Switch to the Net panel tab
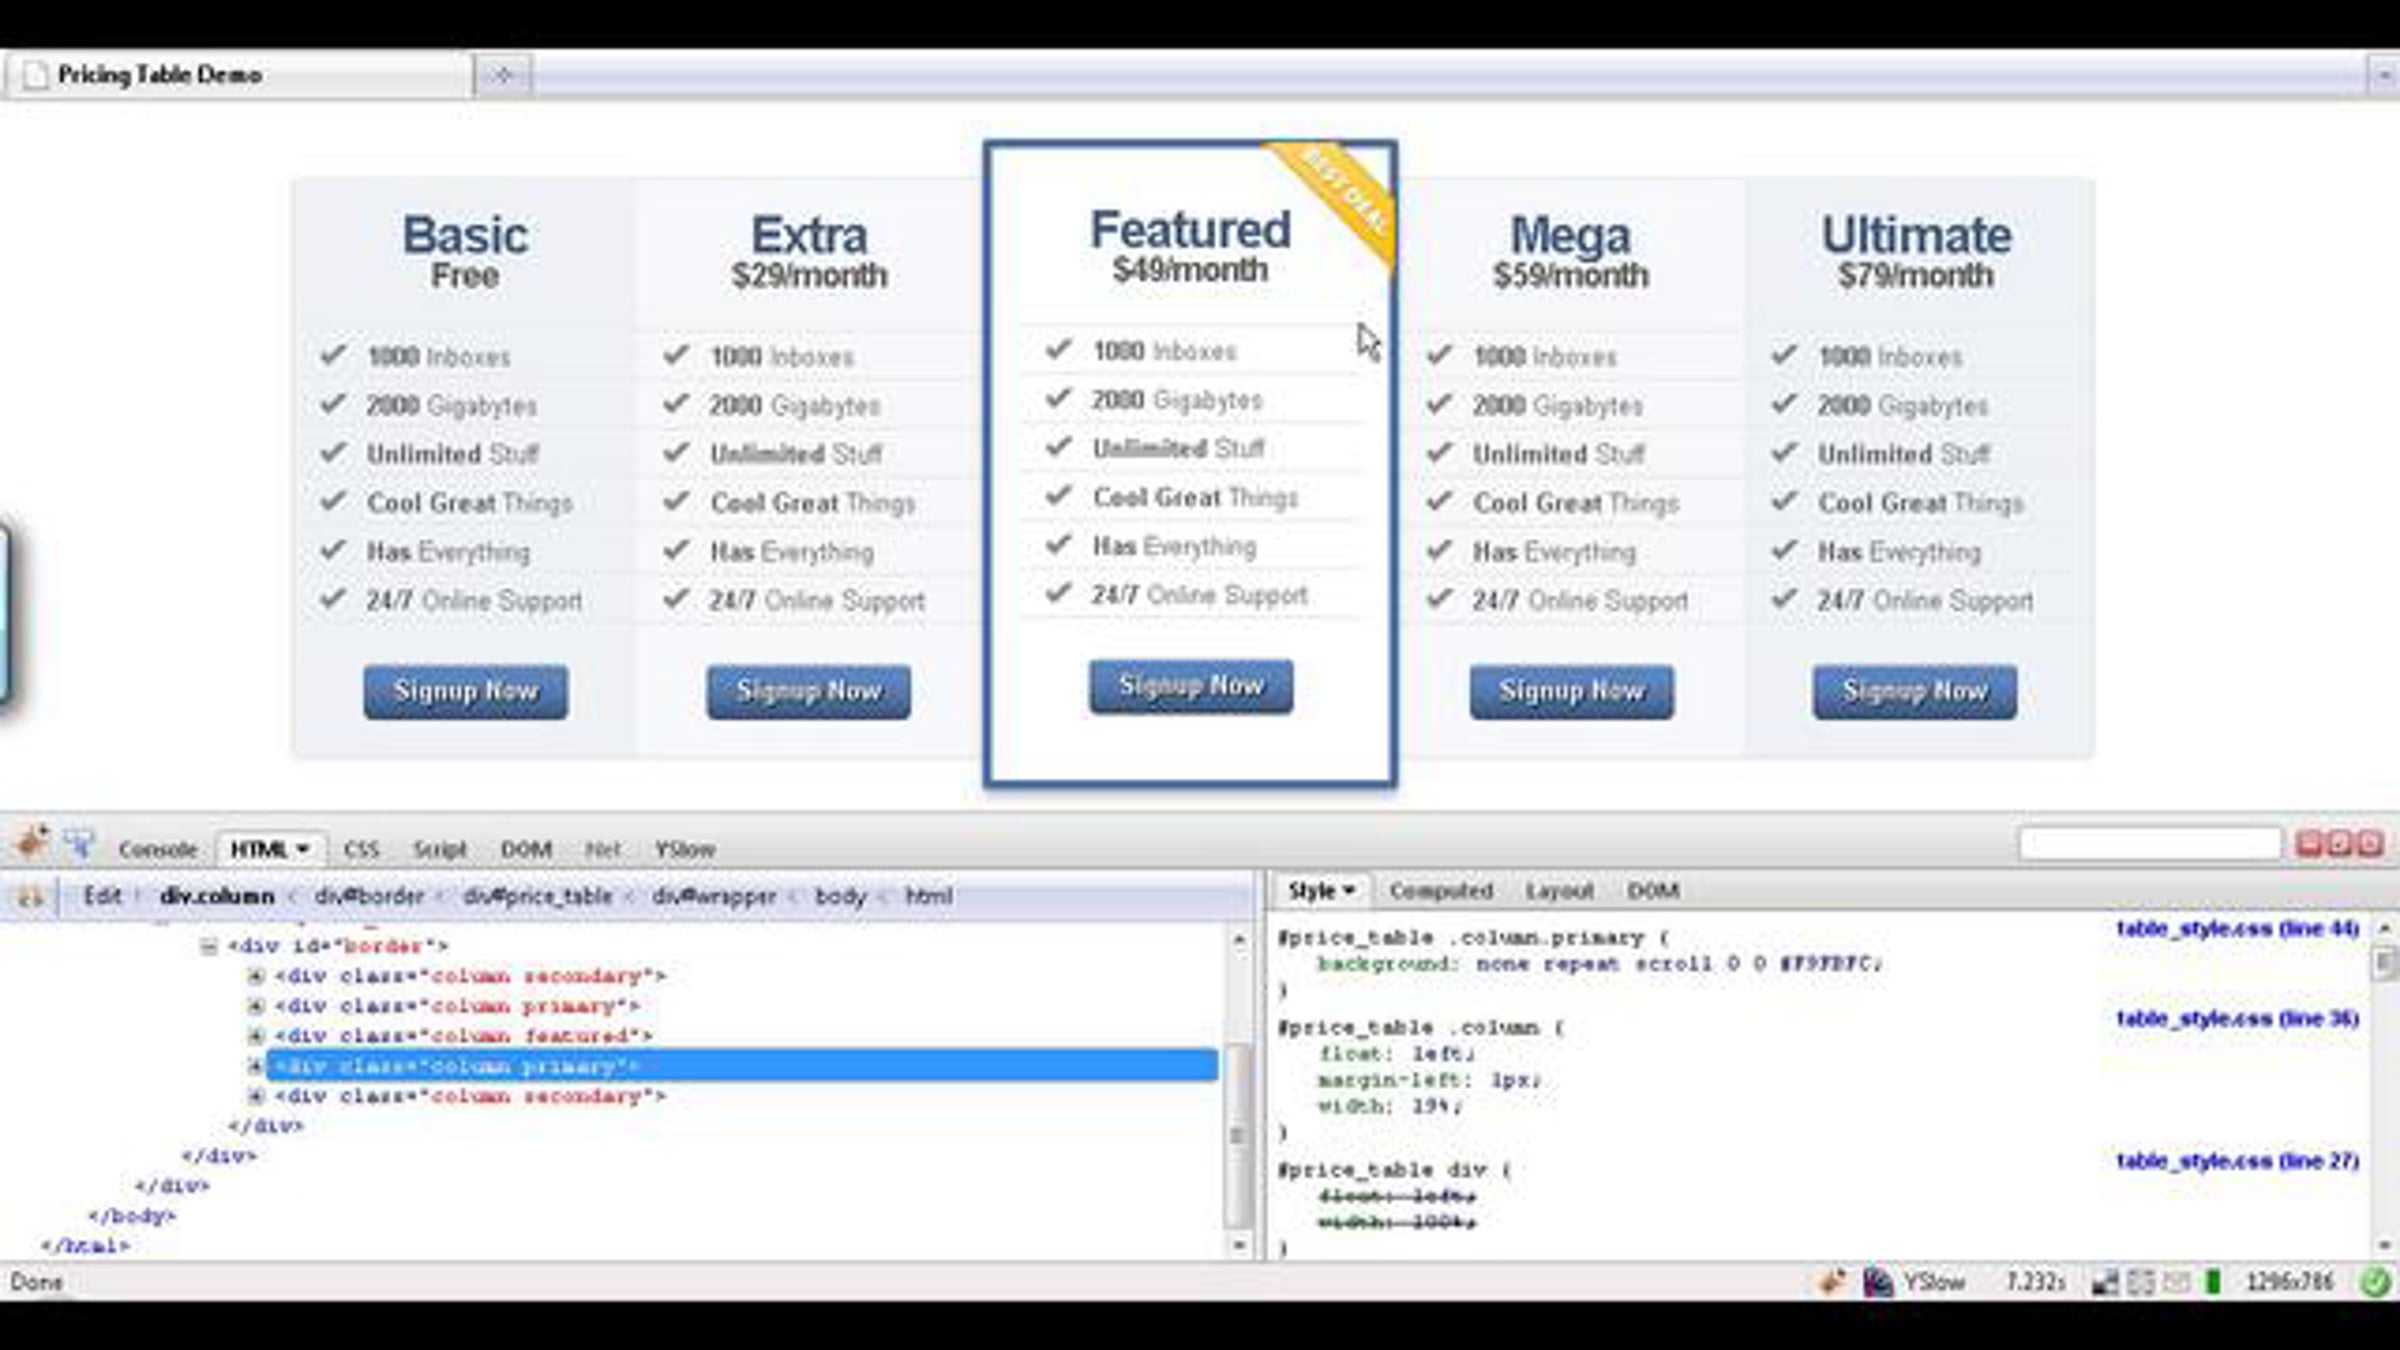The width and height of the screenshot is (2400, 1350). pos(602,849)
